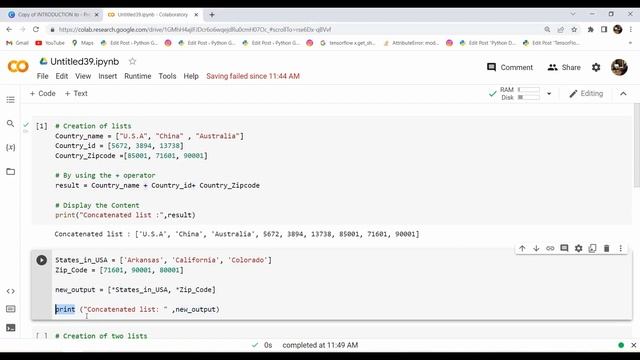The height and width of the screenshot is (360, 640).
Task: Move the selected cell down
Action: tap(536, 248)
